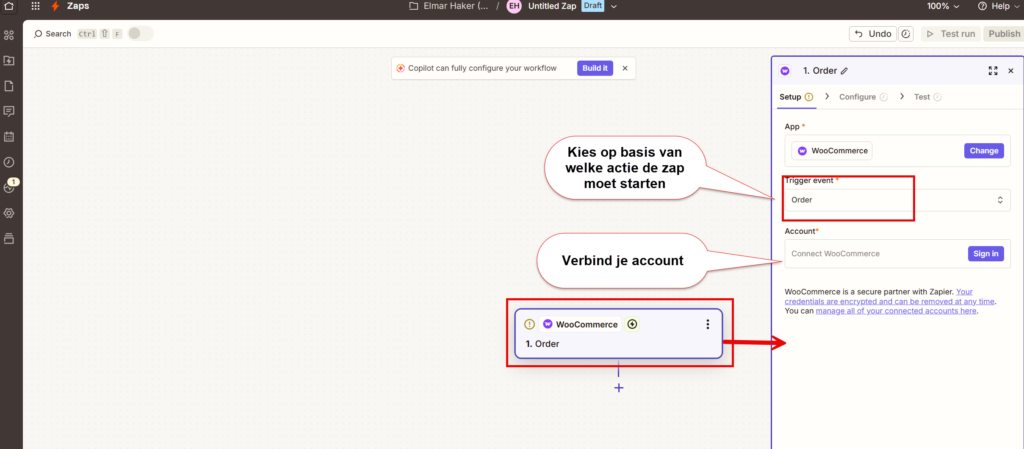Click the Untitled Zap title
The width and height of the screenshot is (1024, 449).
(x=551, y=6)
